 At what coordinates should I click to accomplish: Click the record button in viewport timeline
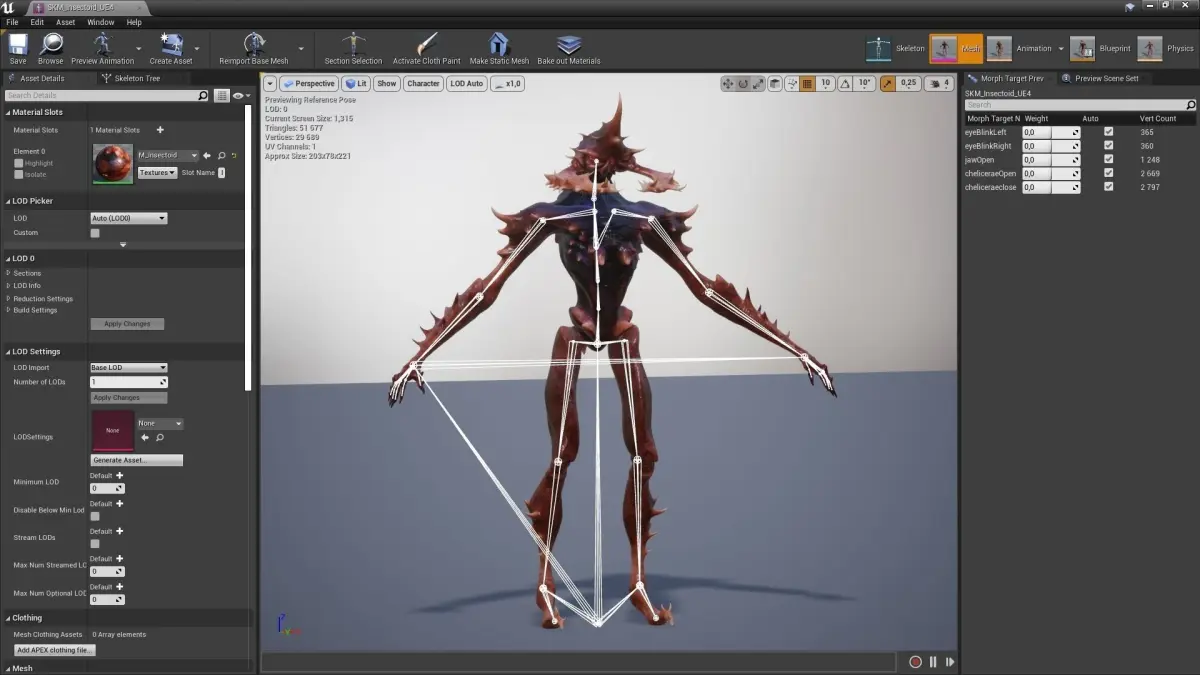click(915, 662)
